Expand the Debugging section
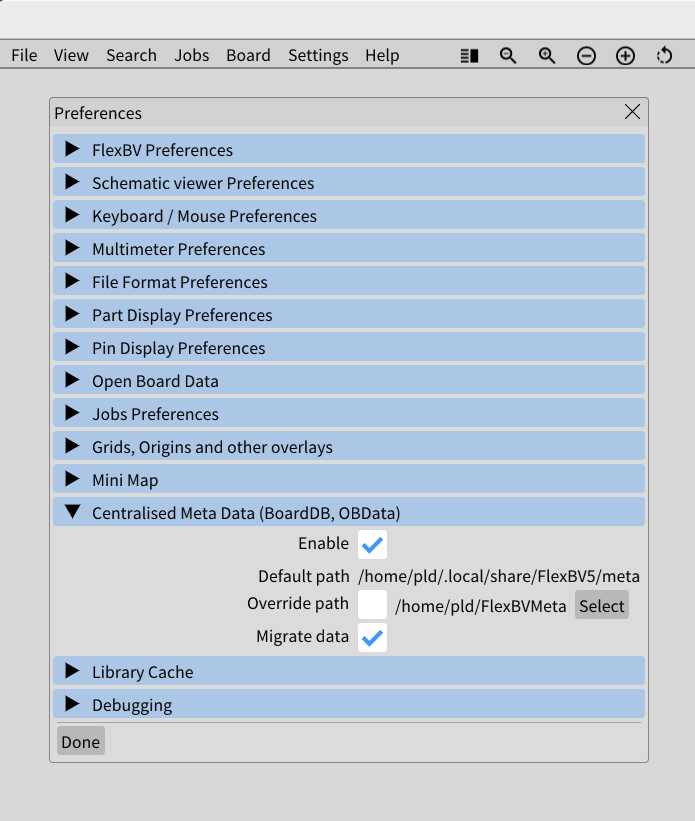695x821 pixels. (349, 704)
